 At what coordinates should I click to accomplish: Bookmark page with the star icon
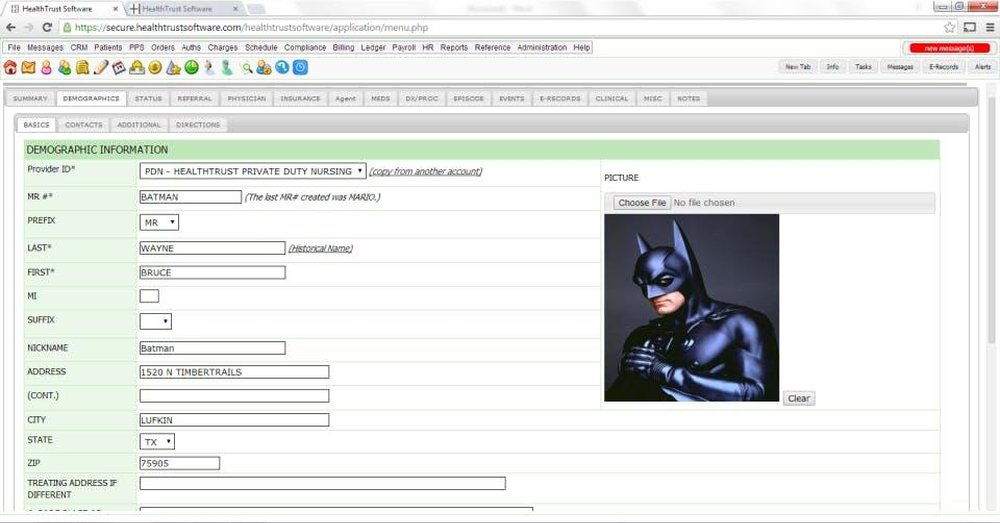pyautogui.click(x=950, y=27)
